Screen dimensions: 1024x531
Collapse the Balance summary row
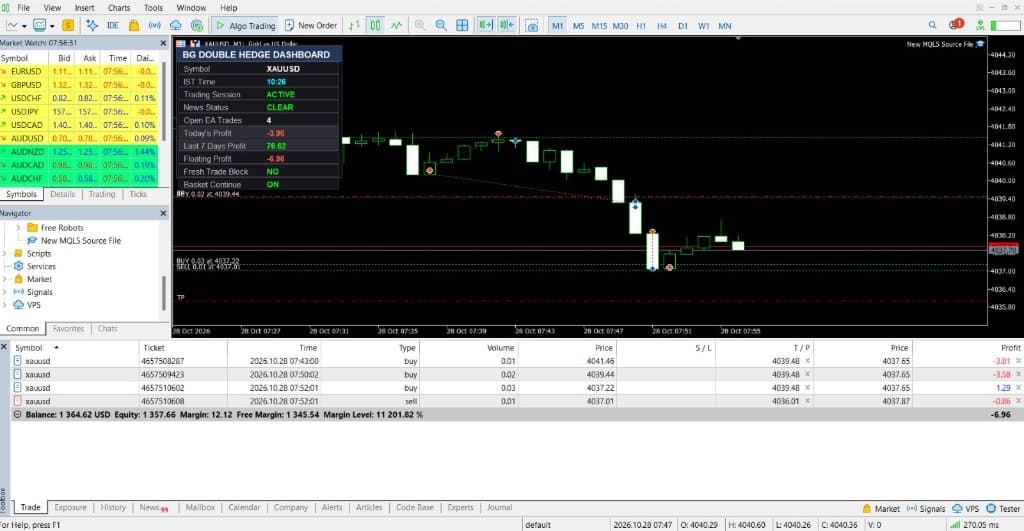18,415
